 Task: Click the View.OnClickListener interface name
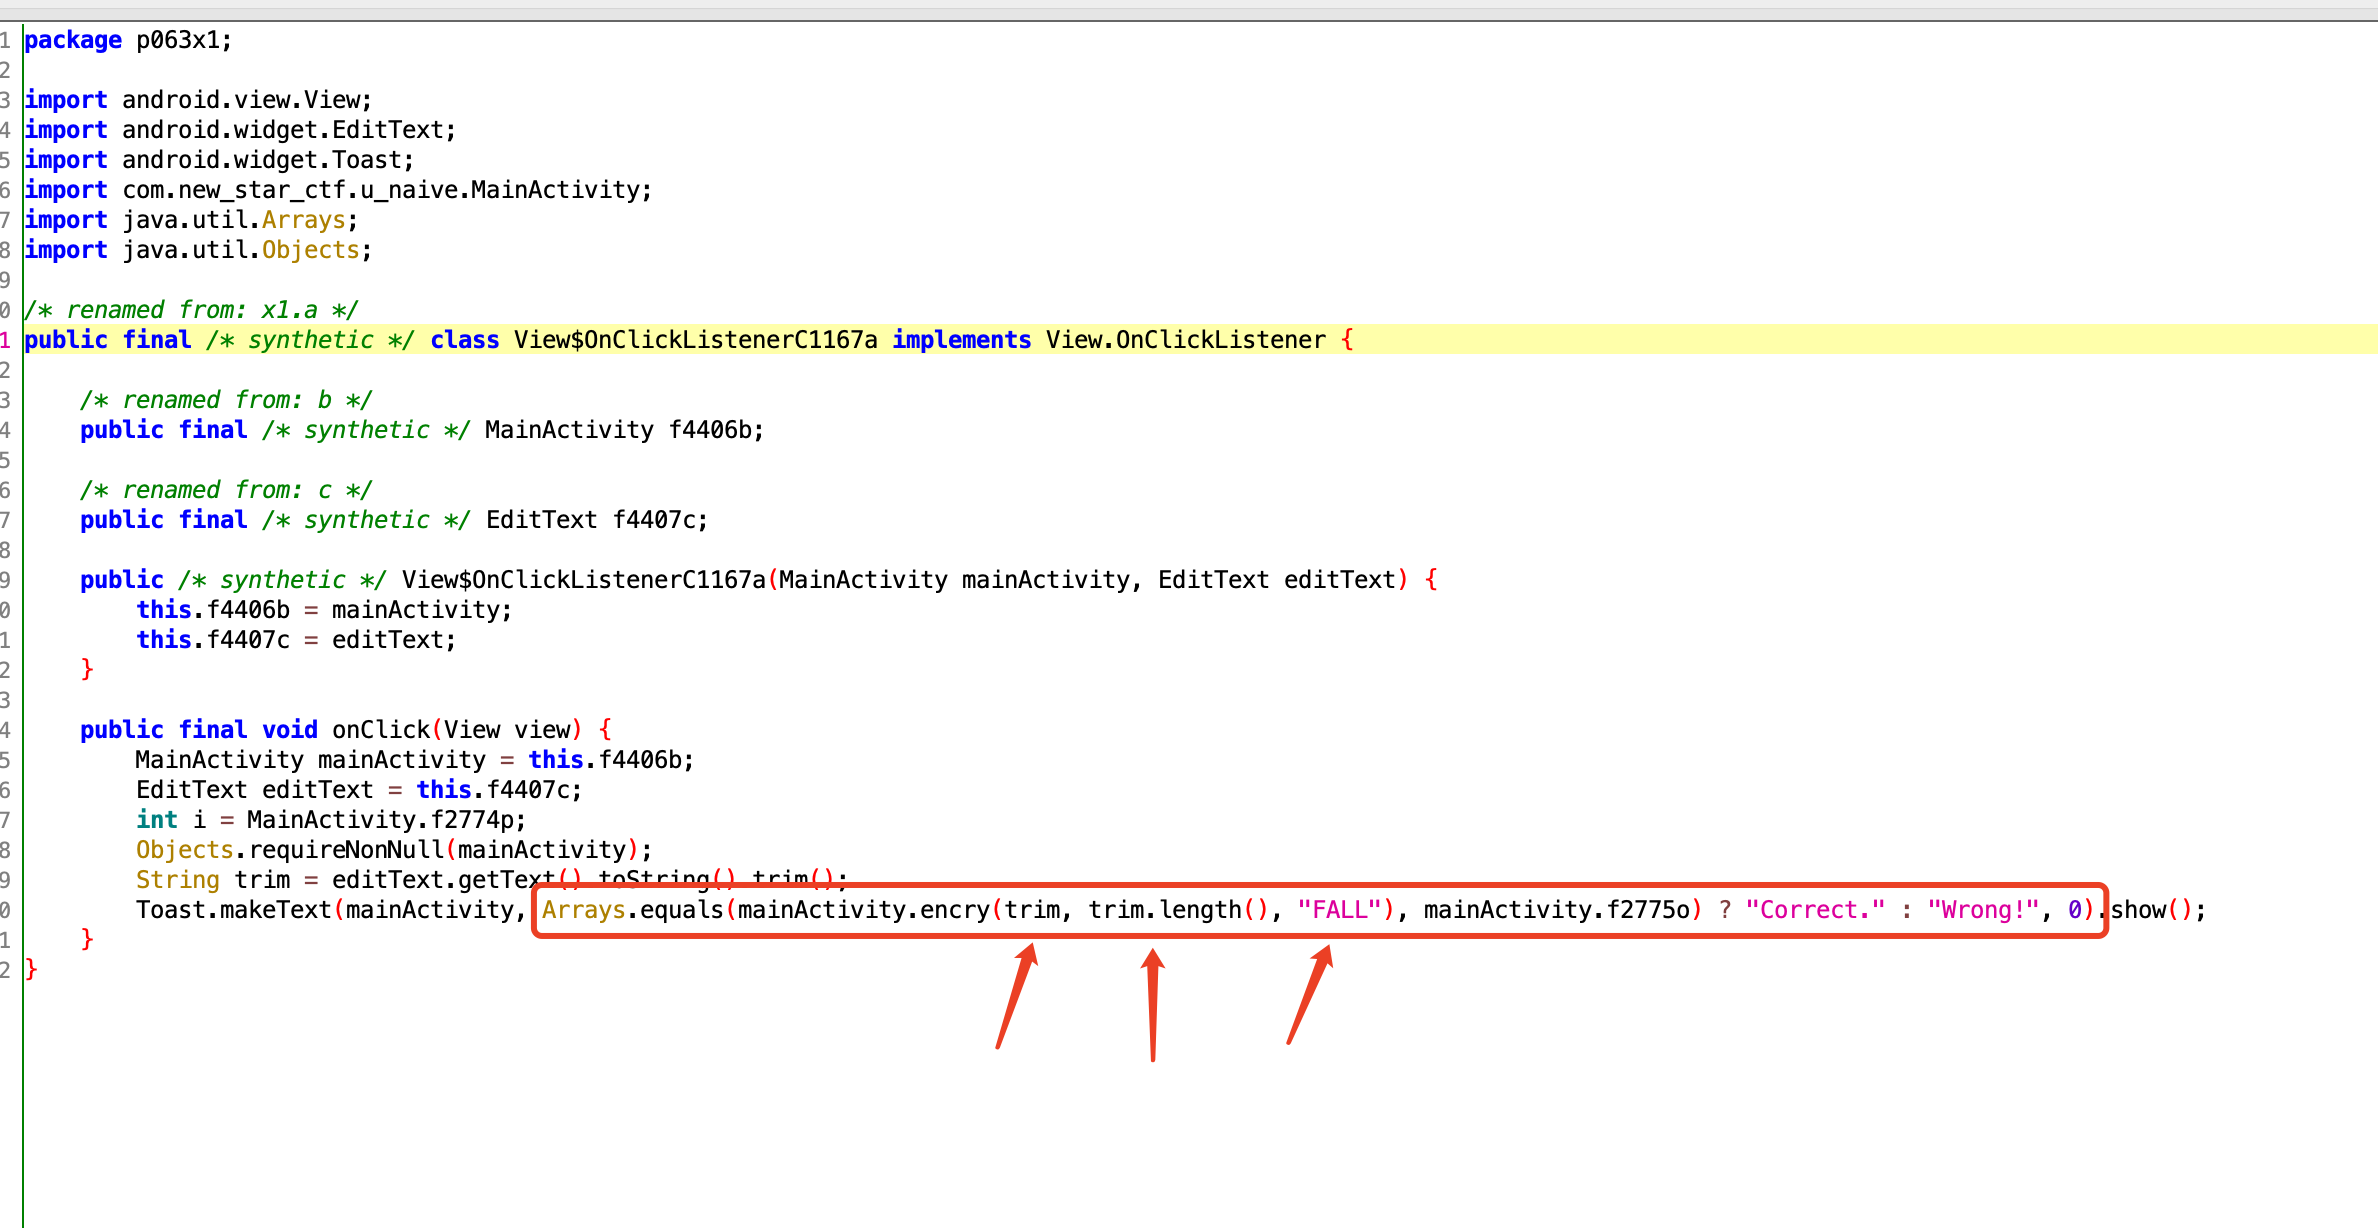tap(1185, 340)
